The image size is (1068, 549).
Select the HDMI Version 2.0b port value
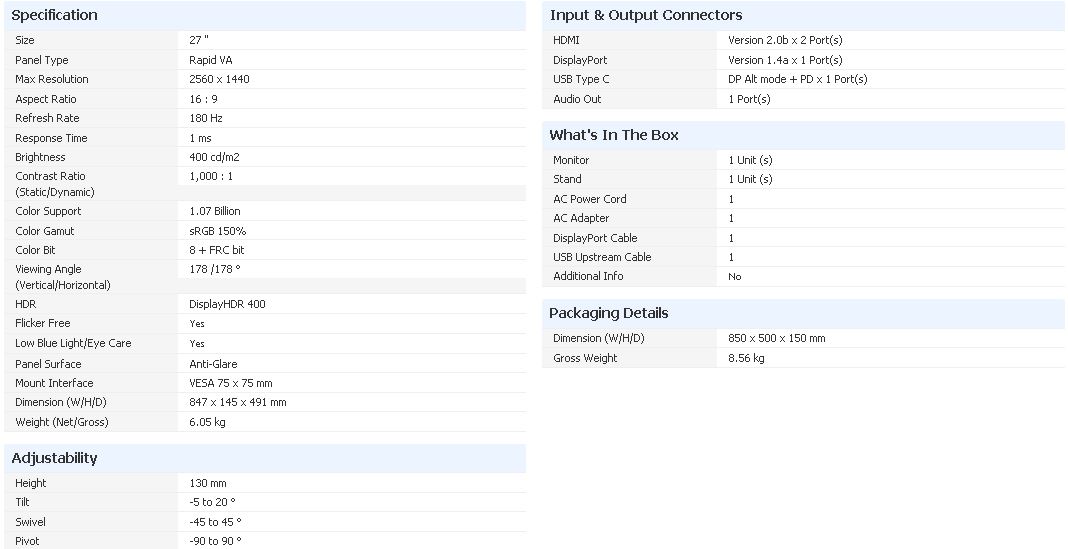click(x=785, y=40)
